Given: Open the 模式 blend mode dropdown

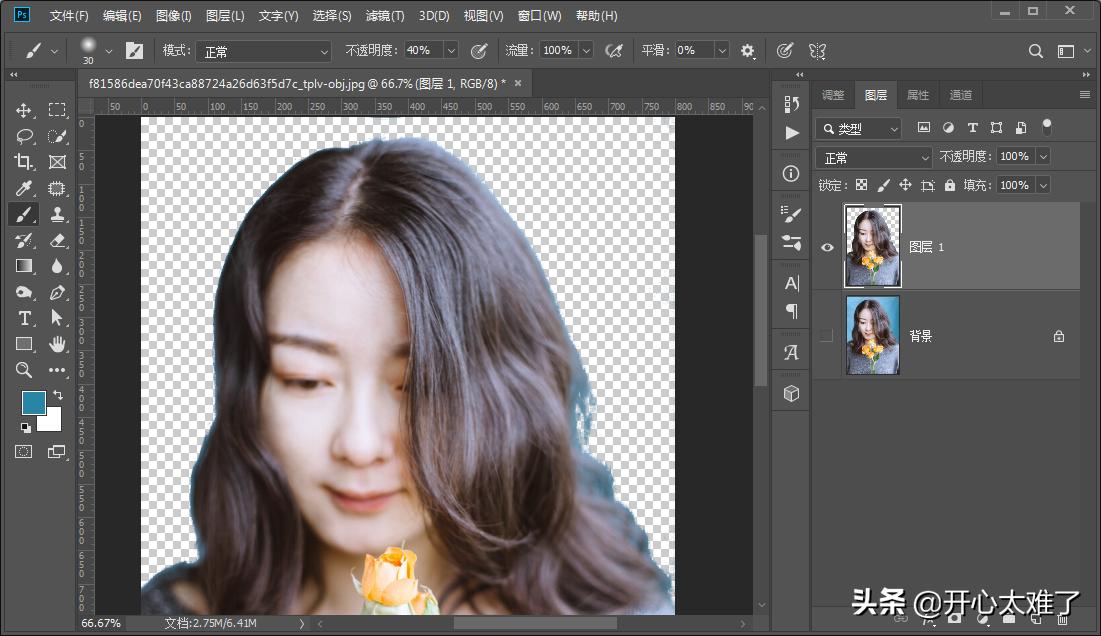Looking at the screenshot, I should coord(263,50).
